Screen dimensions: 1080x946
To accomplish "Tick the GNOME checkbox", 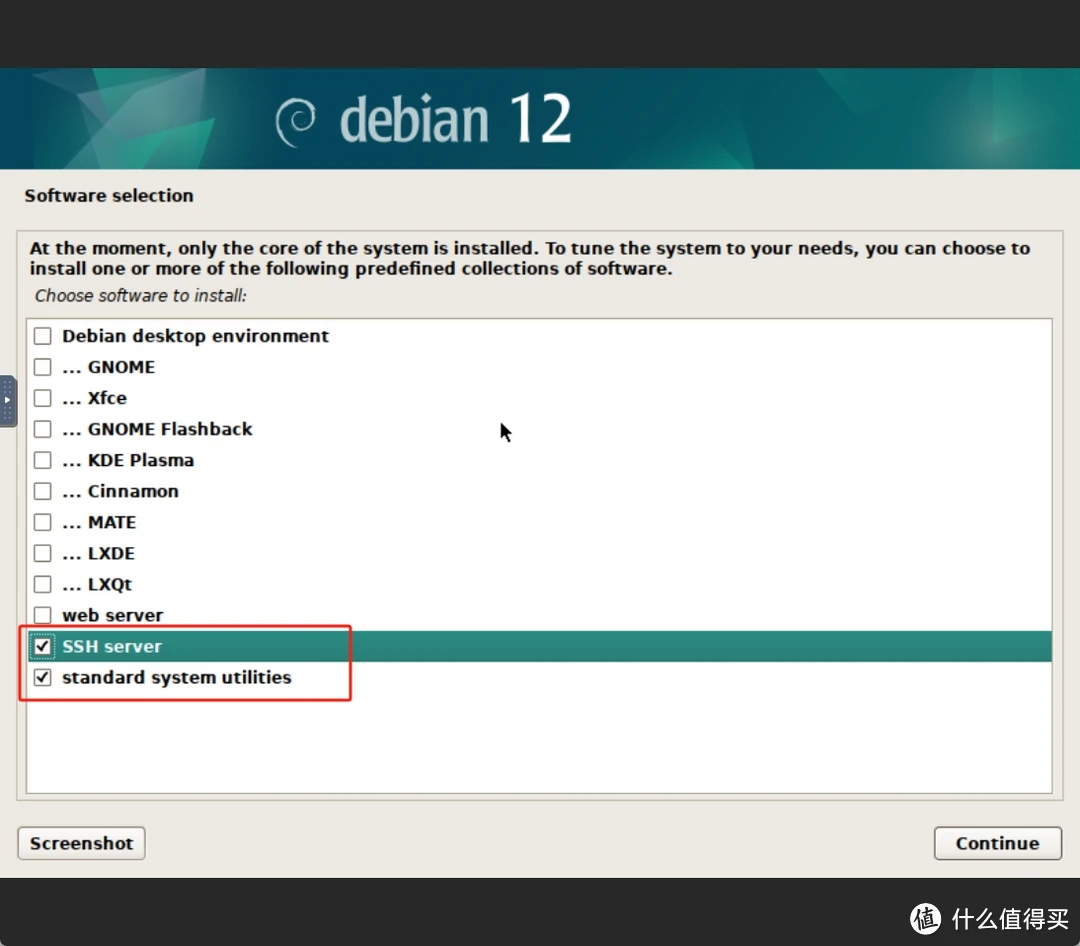I will (x=43, y=367).
